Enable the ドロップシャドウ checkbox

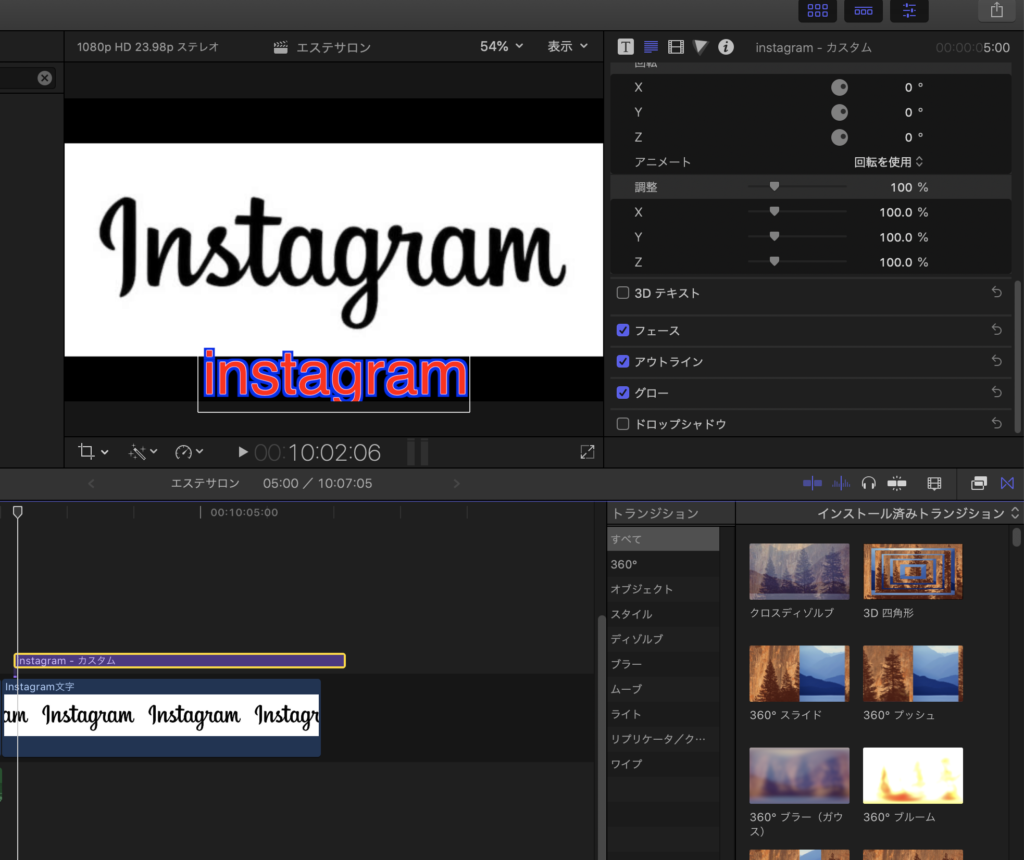click(x=623, y=424)
